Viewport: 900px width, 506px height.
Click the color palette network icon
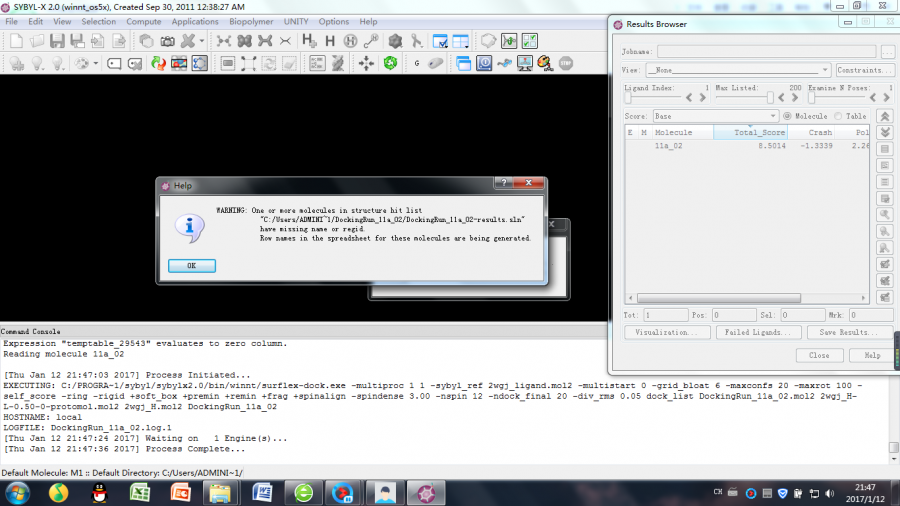(x=545, y=63)
